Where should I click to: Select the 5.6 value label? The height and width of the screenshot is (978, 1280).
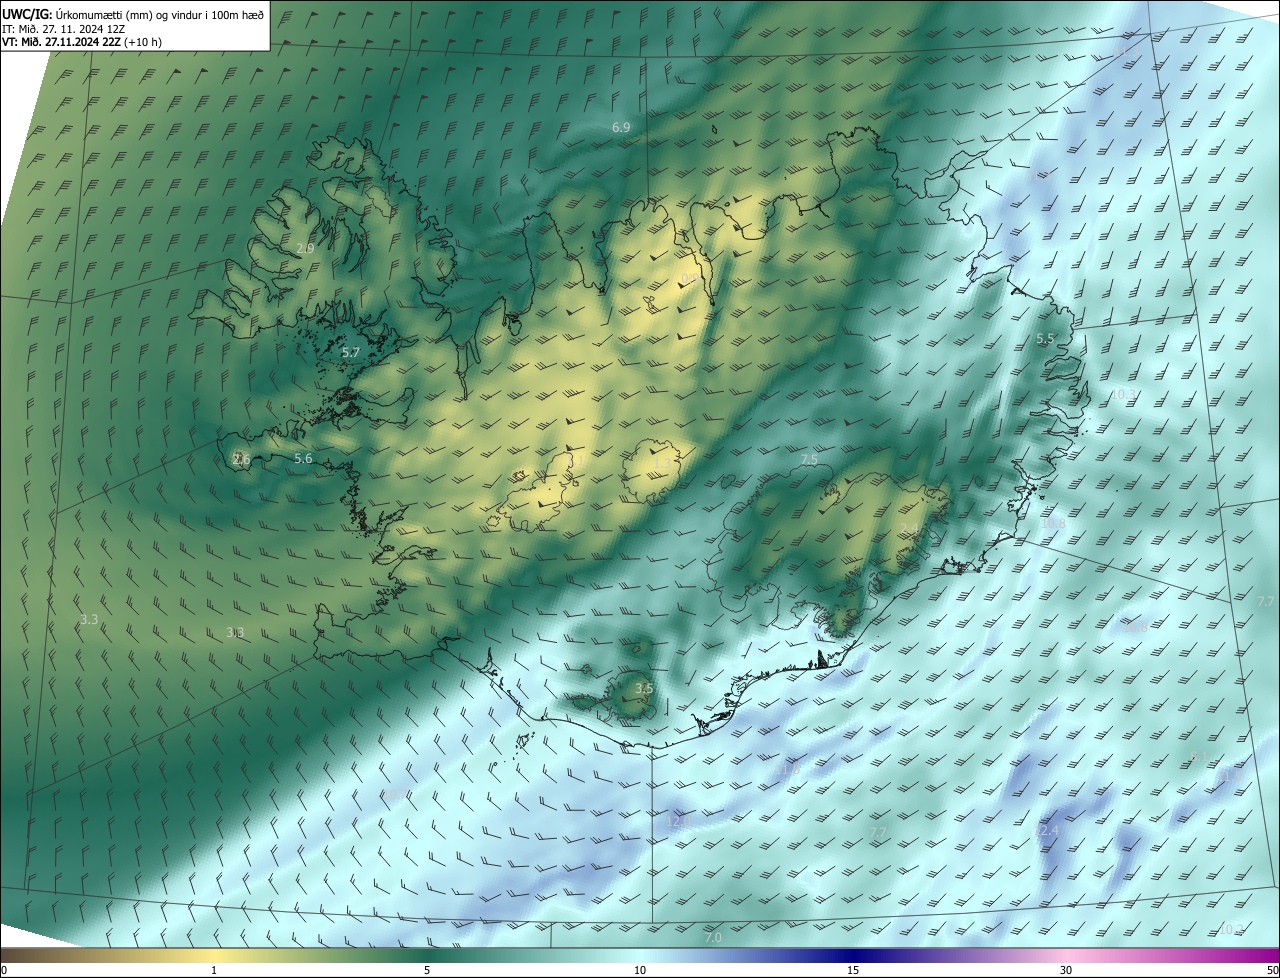click(x=303, y=458)
